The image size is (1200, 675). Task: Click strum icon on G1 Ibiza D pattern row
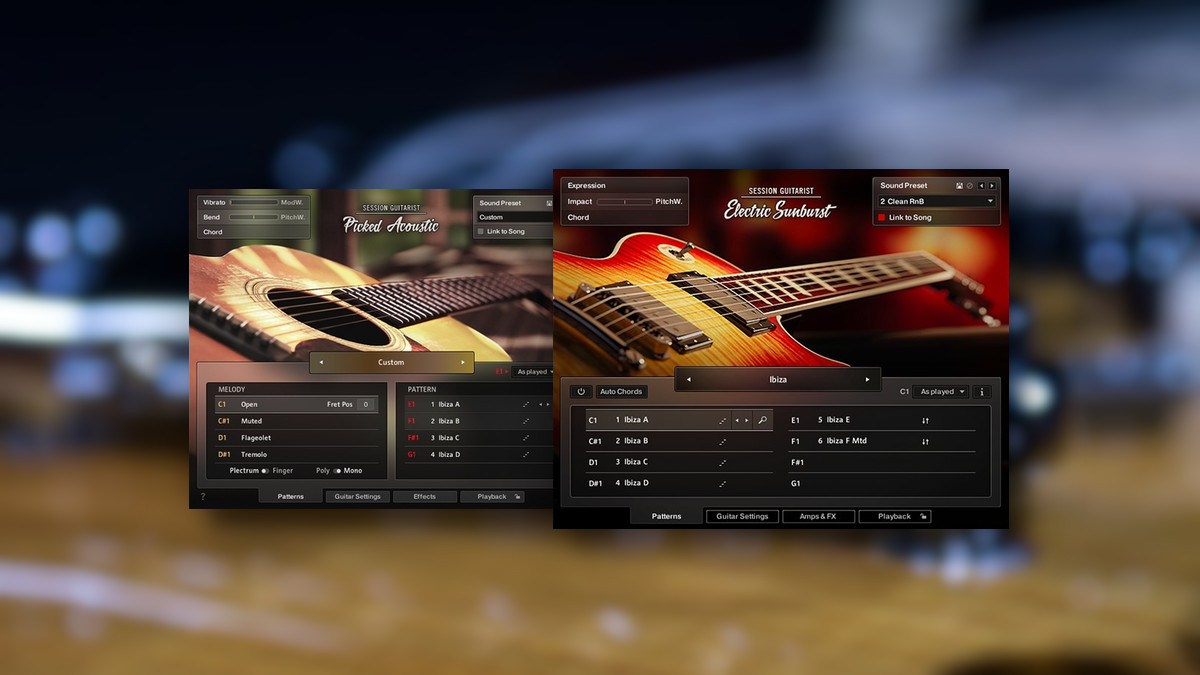click(x=526, y=454)
